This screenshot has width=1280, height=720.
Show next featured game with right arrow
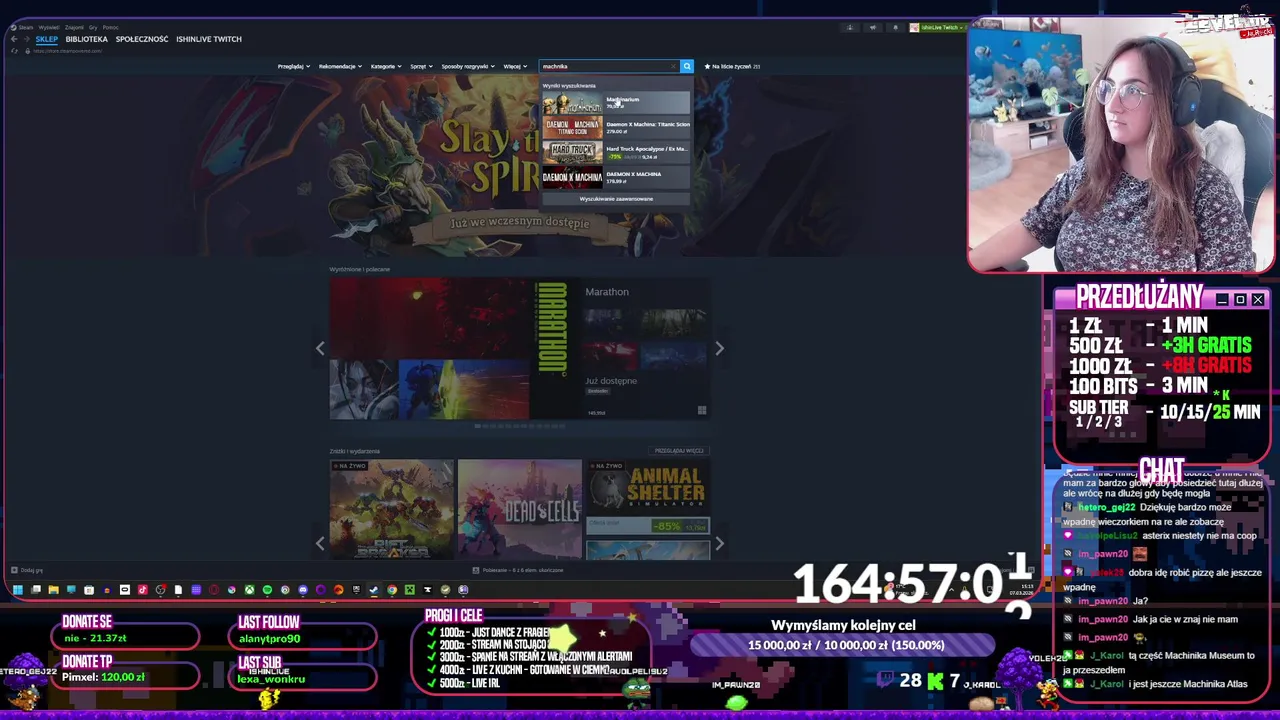click(719, 348)
